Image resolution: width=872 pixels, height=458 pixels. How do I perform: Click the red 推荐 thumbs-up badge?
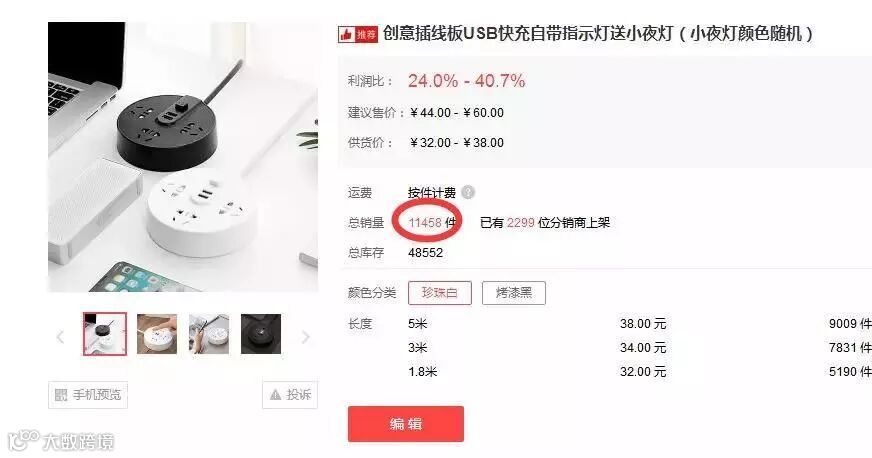click(358, 34)
